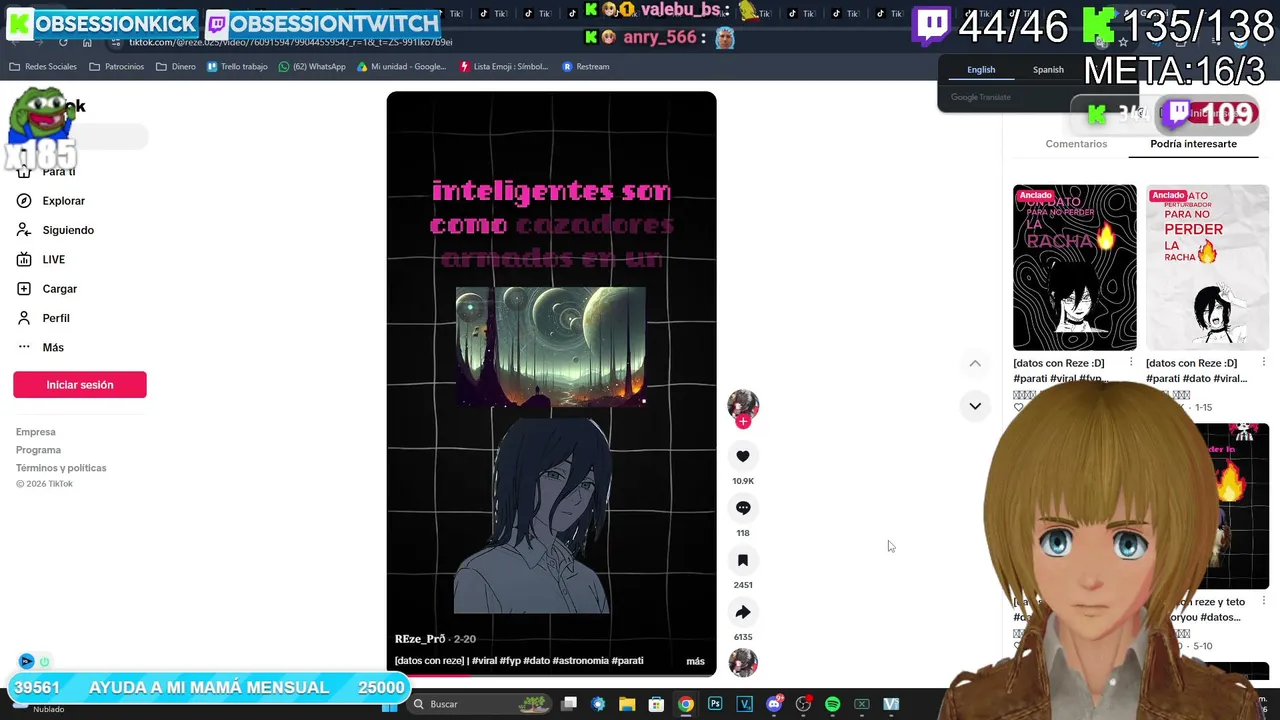Open the comments speech bubble icon
Viewport: 1280px width, 720px height.
[x=743, y=508]
